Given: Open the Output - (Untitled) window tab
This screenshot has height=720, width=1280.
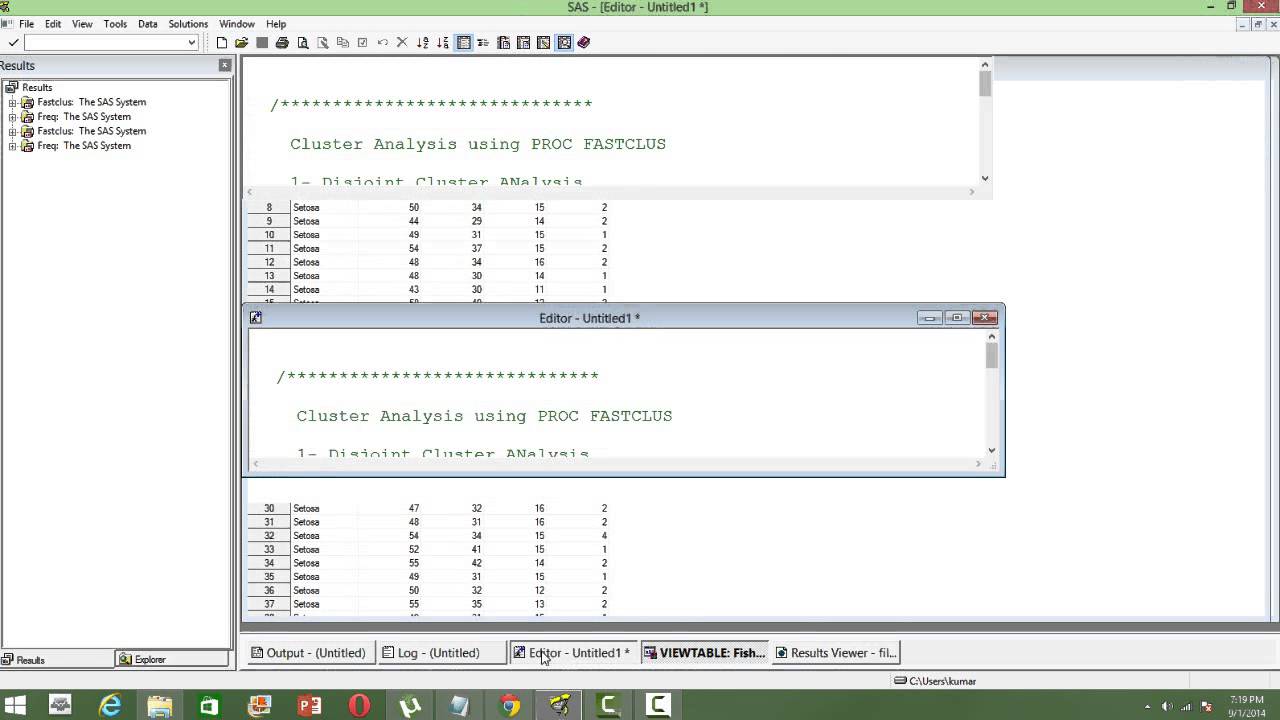Looking at the screenshot, I should coord(309,653).
